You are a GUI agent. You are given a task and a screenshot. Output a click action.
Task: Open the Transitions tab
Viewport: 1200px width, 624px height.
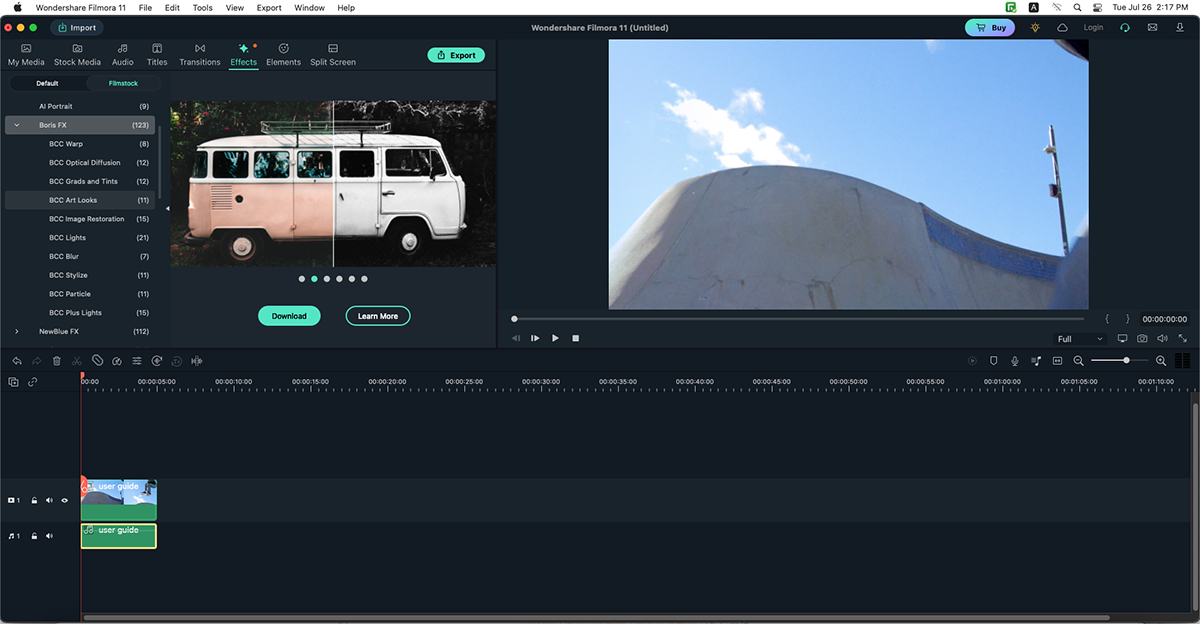point(200,54)
